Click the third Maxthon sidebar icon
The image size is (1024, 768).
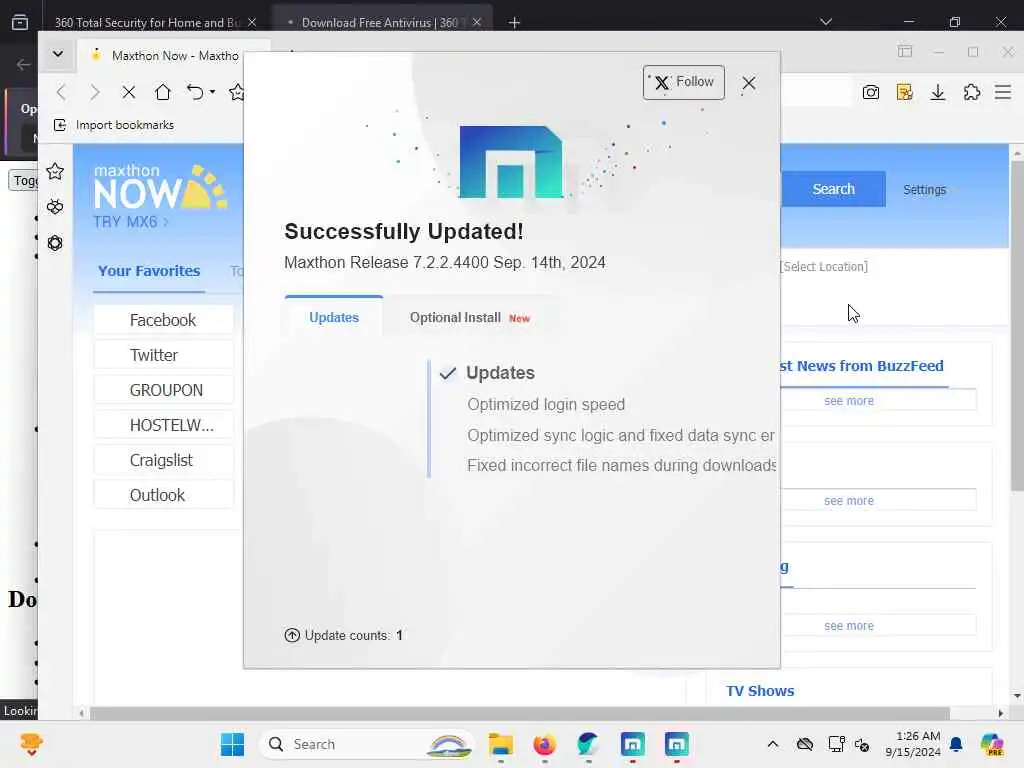pos(55,243)
